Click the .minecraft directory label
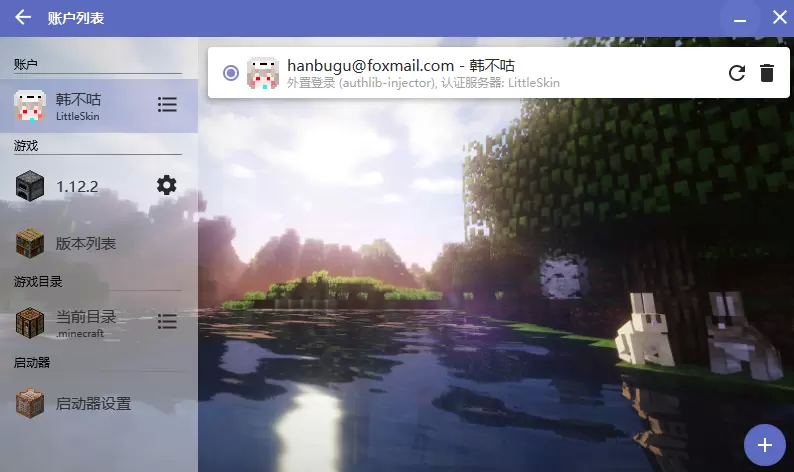The height and width of the screenshot is (472, 794). 80,333
